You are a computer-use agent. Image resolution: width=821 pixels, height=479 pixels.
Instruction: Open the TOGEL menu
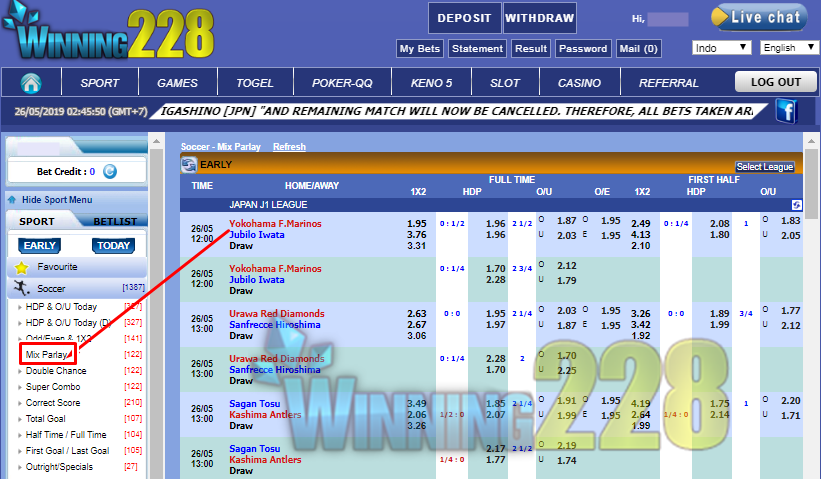click(255, 83)
